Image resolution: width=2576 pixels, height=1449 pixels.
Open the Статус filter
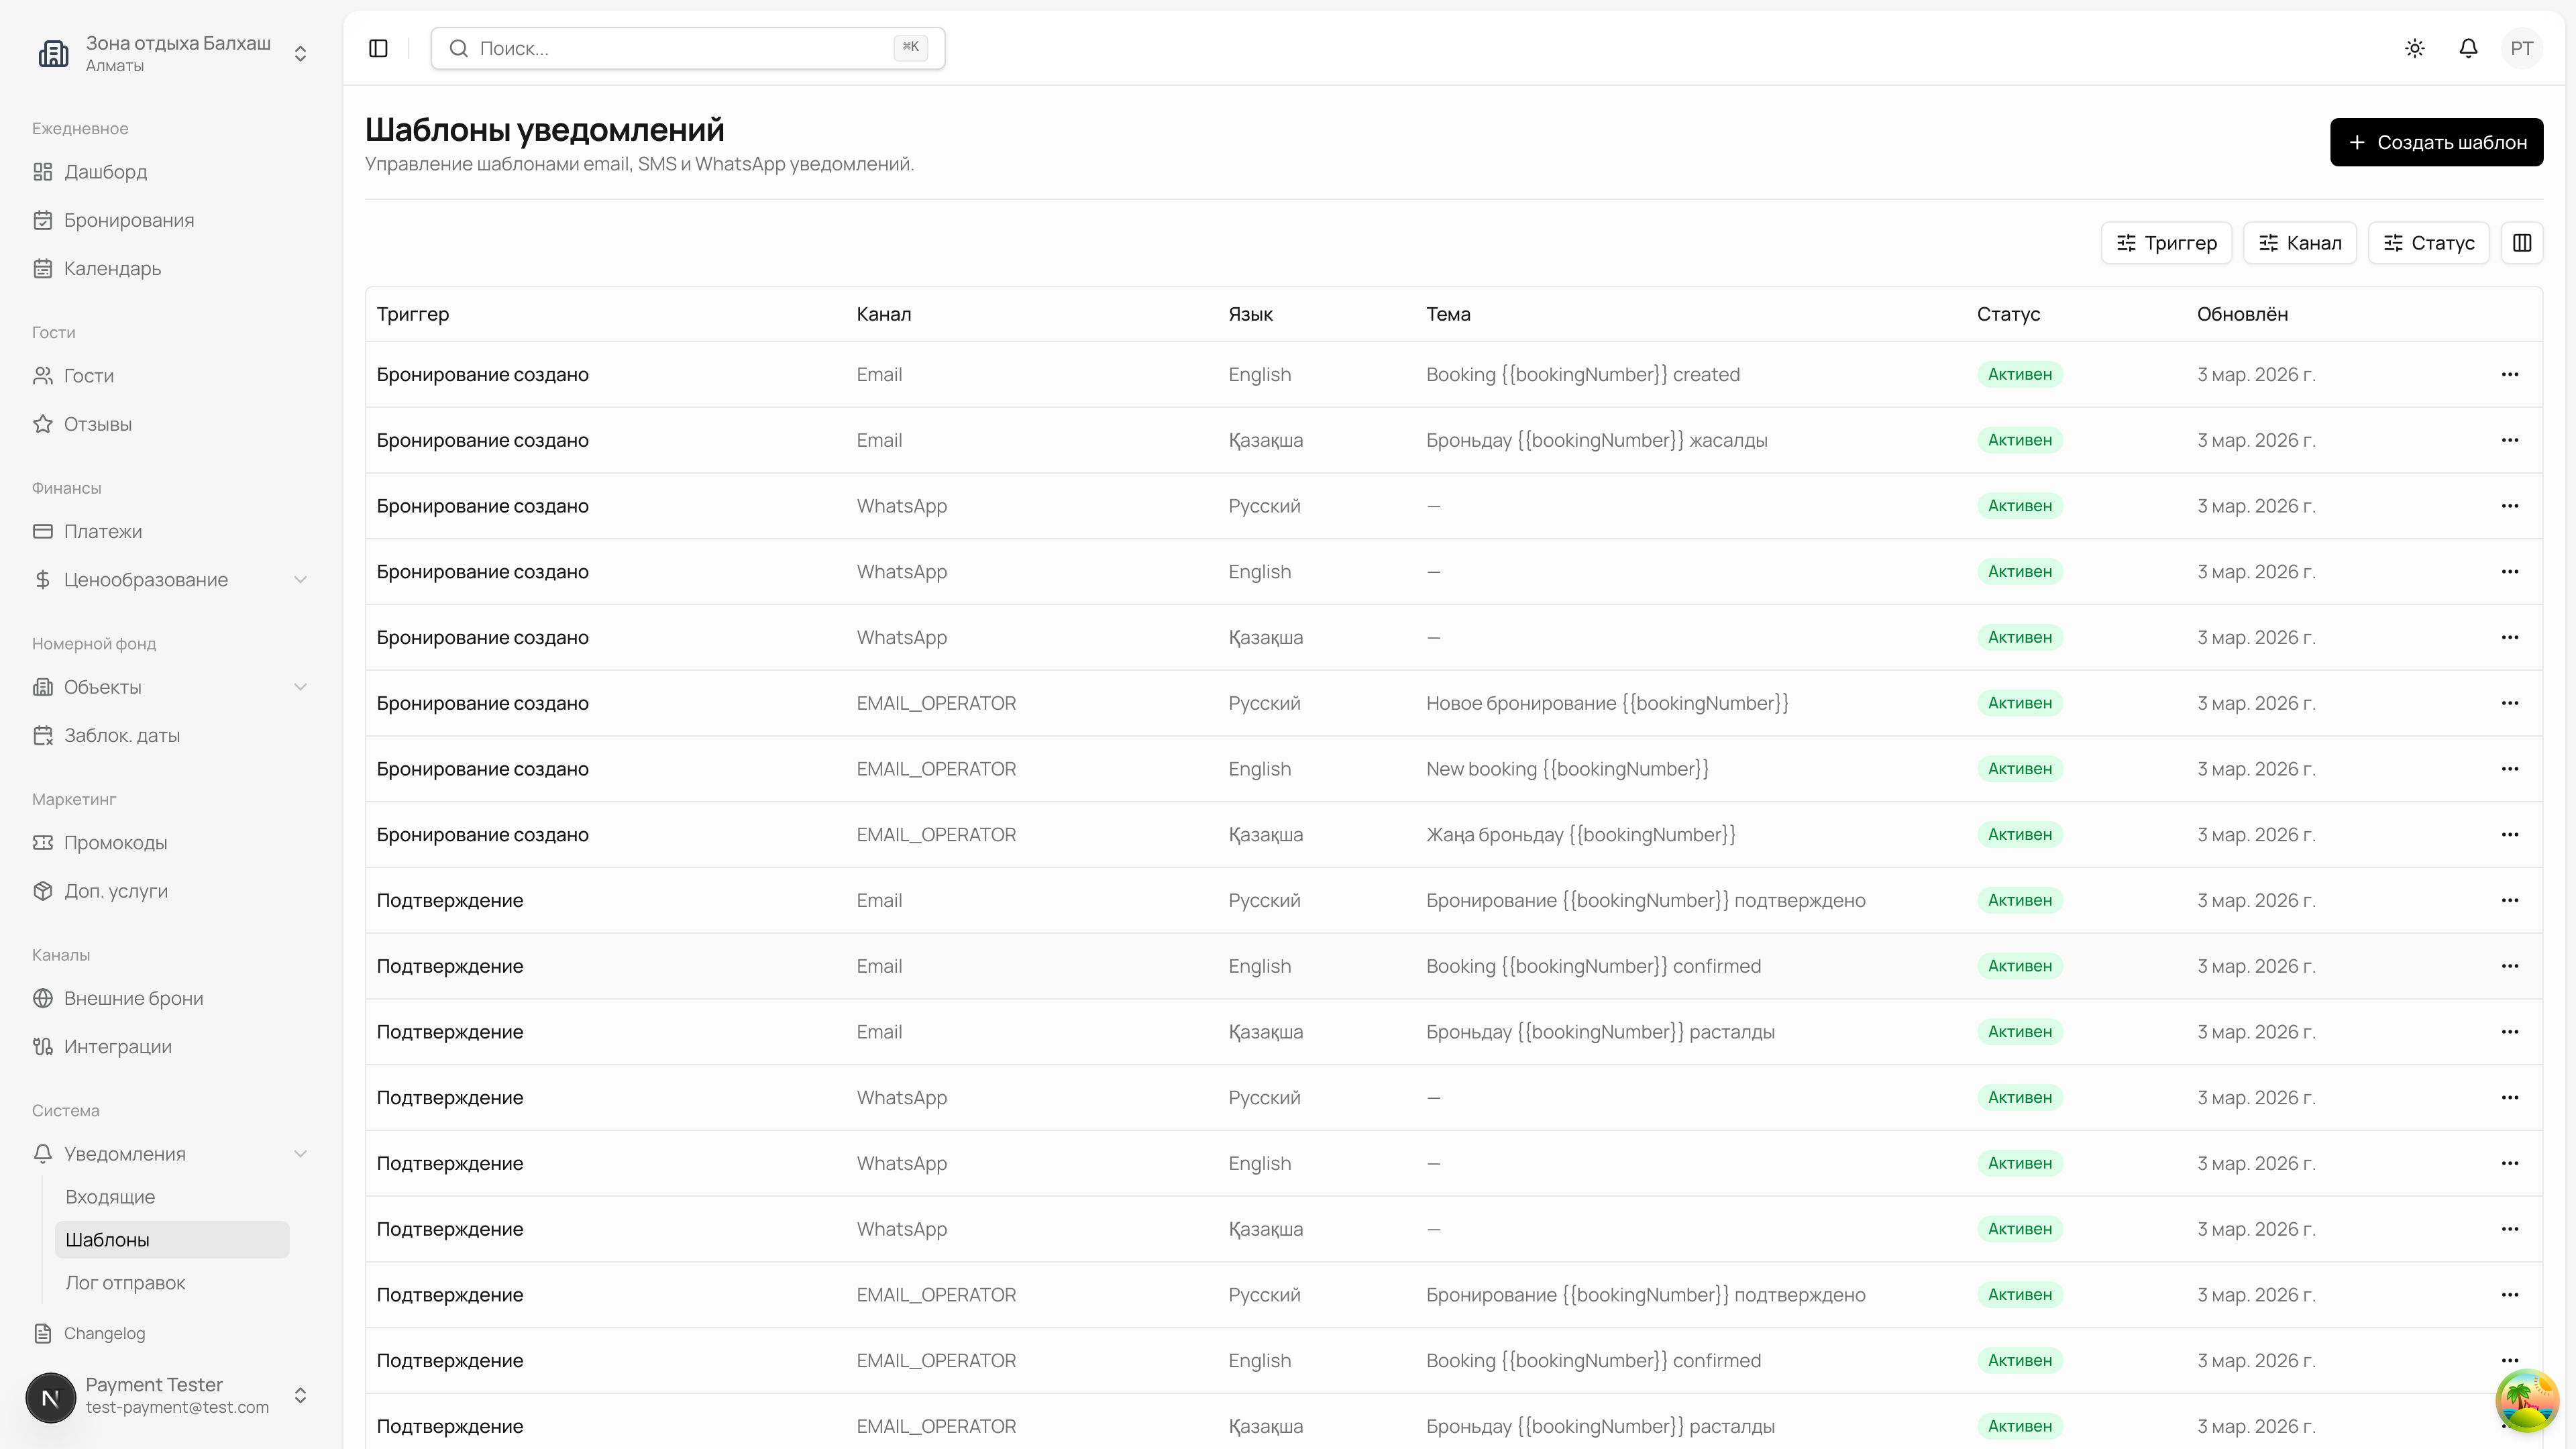2428,243
